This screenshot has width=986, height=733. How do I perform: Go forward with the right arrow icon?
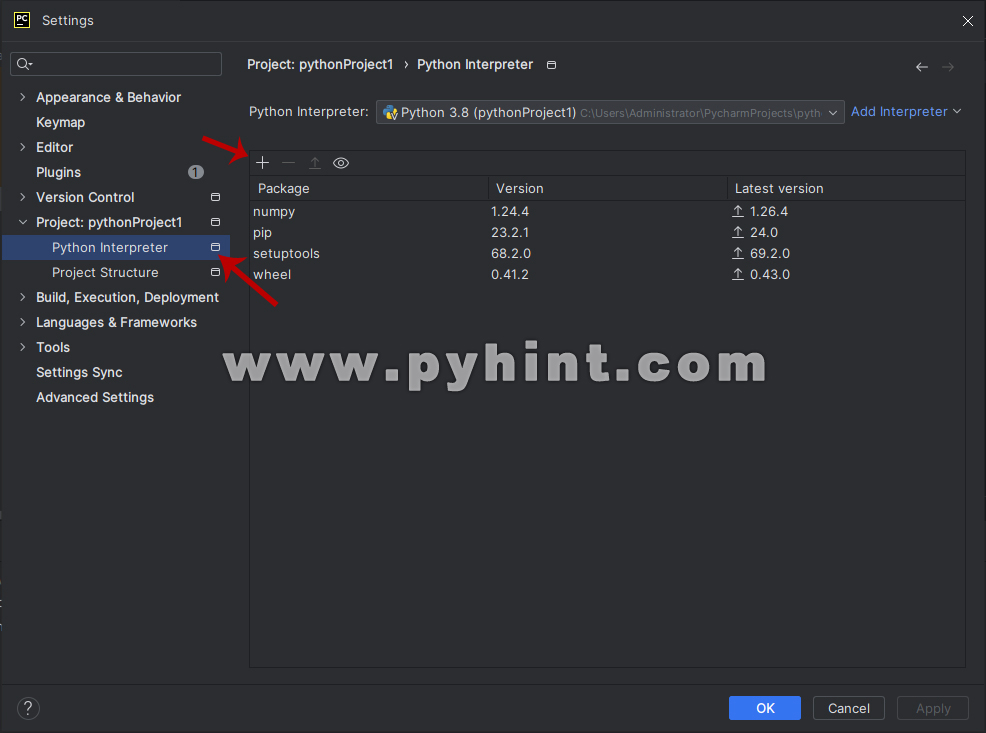pyautogui.click(x=948, y=67)
